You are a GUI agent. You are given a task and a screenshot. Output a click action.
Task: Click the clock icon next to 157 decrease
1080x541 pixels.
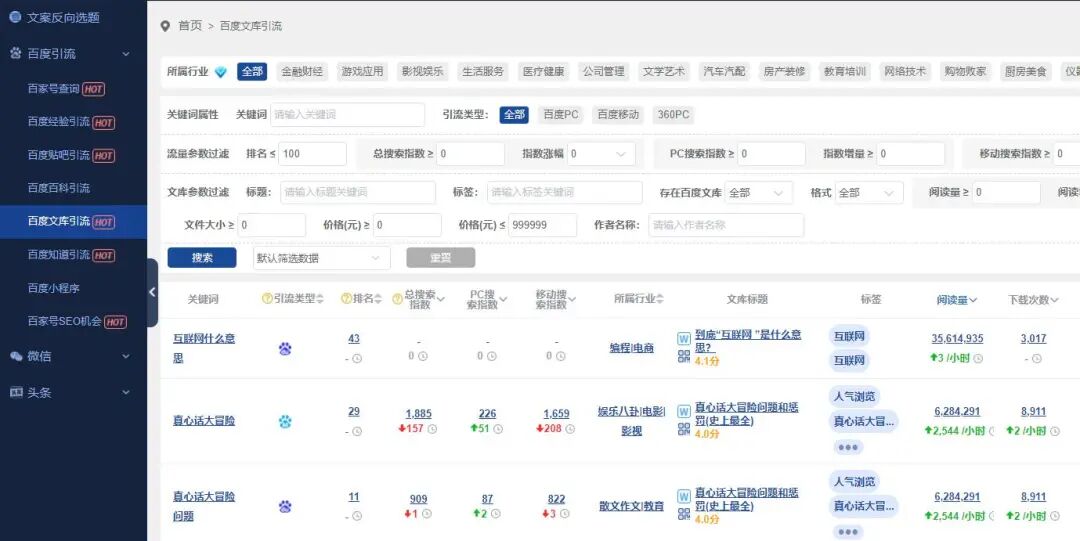(x=432, y=429)
